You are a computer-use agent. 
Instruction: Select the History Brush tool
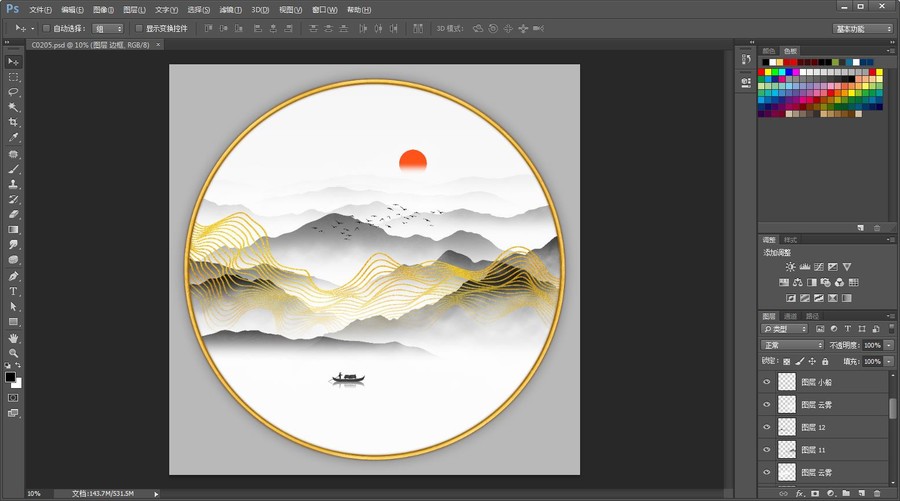13,199
